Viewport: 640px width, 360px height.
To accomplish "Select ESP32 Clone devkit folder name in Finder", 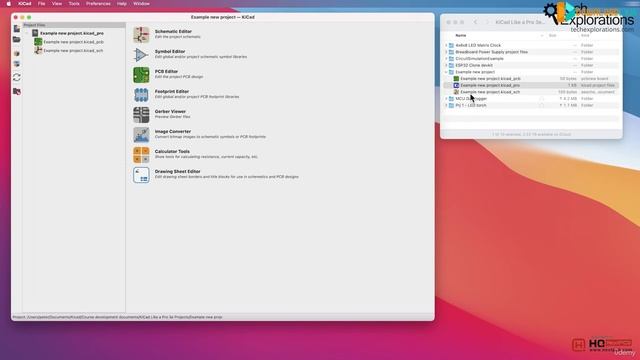I will pyautogui.click(x=474, y=65).
